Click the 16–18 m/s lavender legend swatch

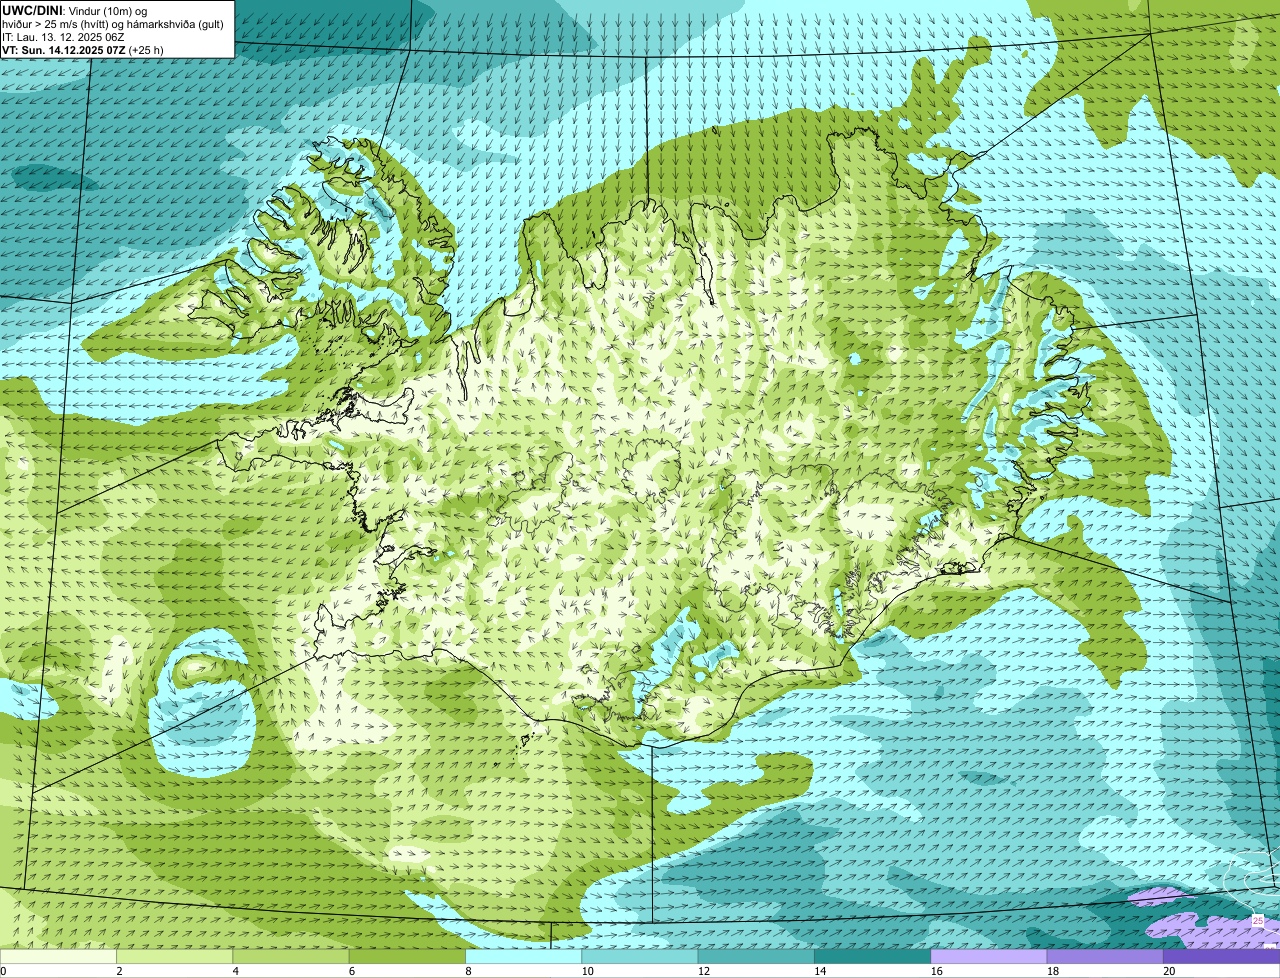(x=989, y=956)
